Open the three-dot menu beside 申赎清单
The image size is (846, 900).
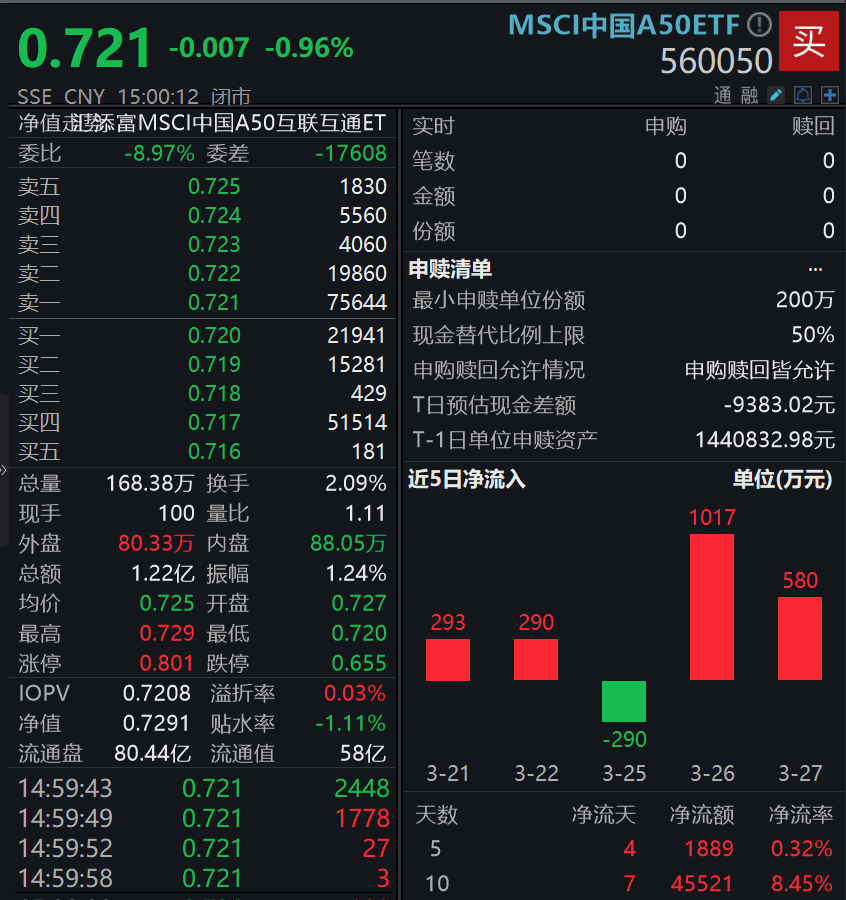pos(815,269)
